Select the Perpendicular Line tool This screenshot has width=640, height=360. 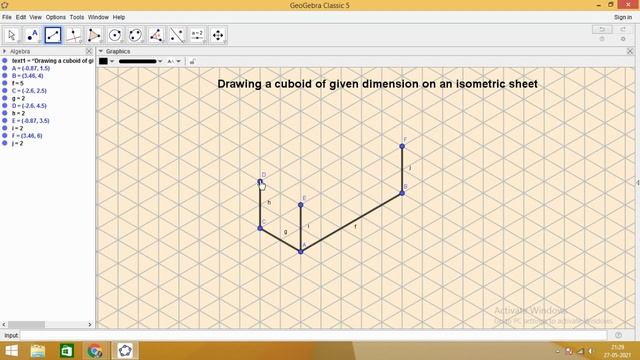pos(73,35)
